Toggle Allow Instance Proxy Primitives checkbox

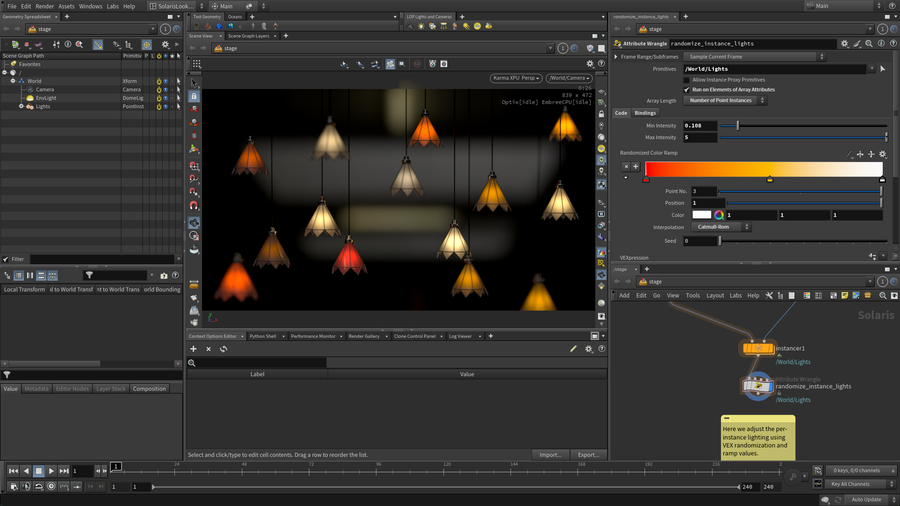(686, 80)
